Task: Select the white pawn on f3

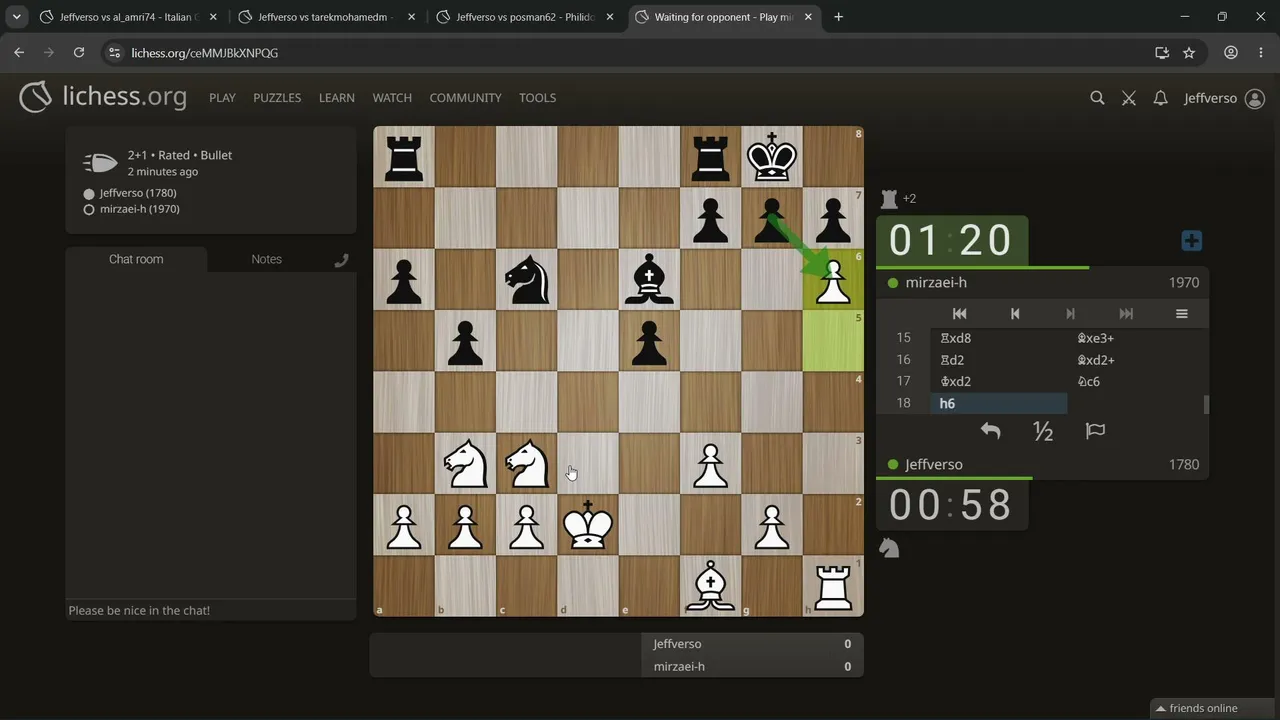Action: pyautogui.click(x=711, y=463)
